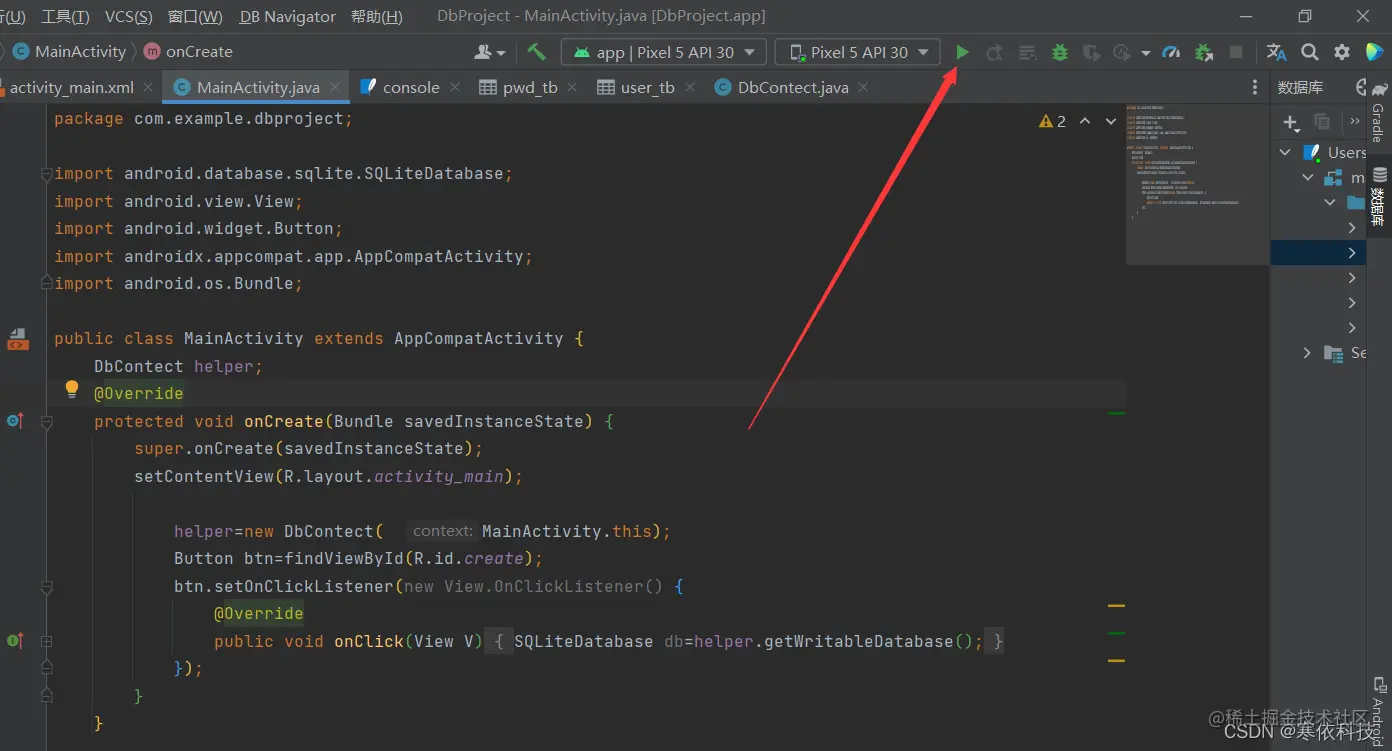
Task: Click the related XML file gutter icon
Action: (17, 339)
